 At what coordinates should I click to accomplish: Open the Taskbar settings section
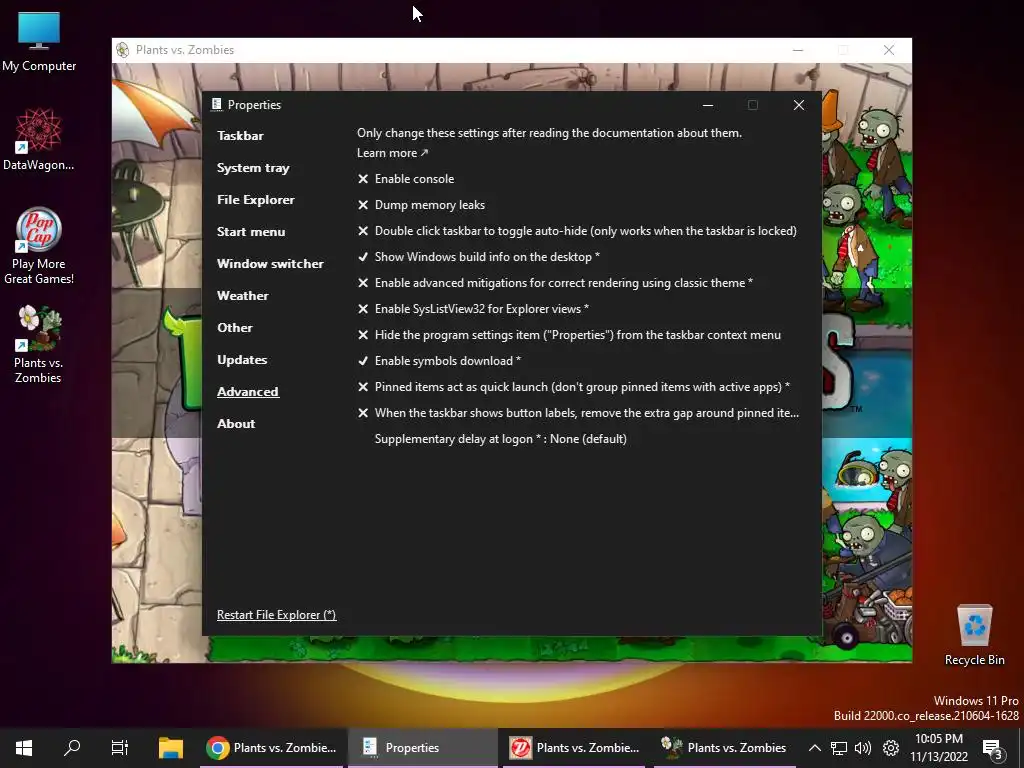240,136
